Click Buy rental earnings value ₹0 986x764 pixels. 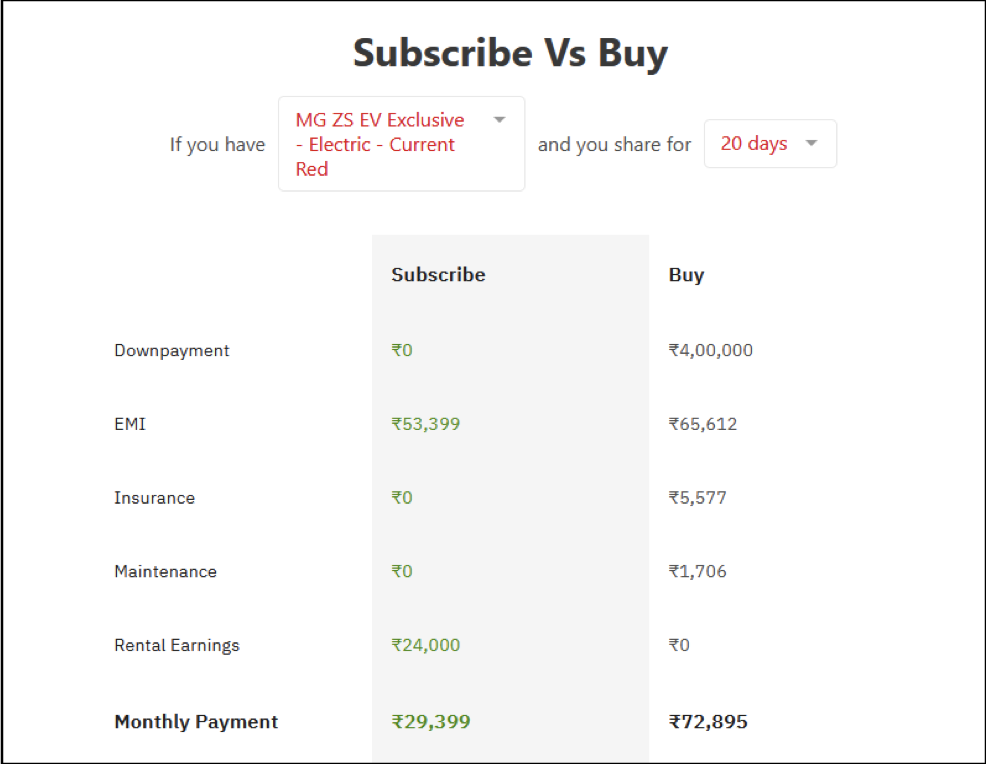click(679, 645)
